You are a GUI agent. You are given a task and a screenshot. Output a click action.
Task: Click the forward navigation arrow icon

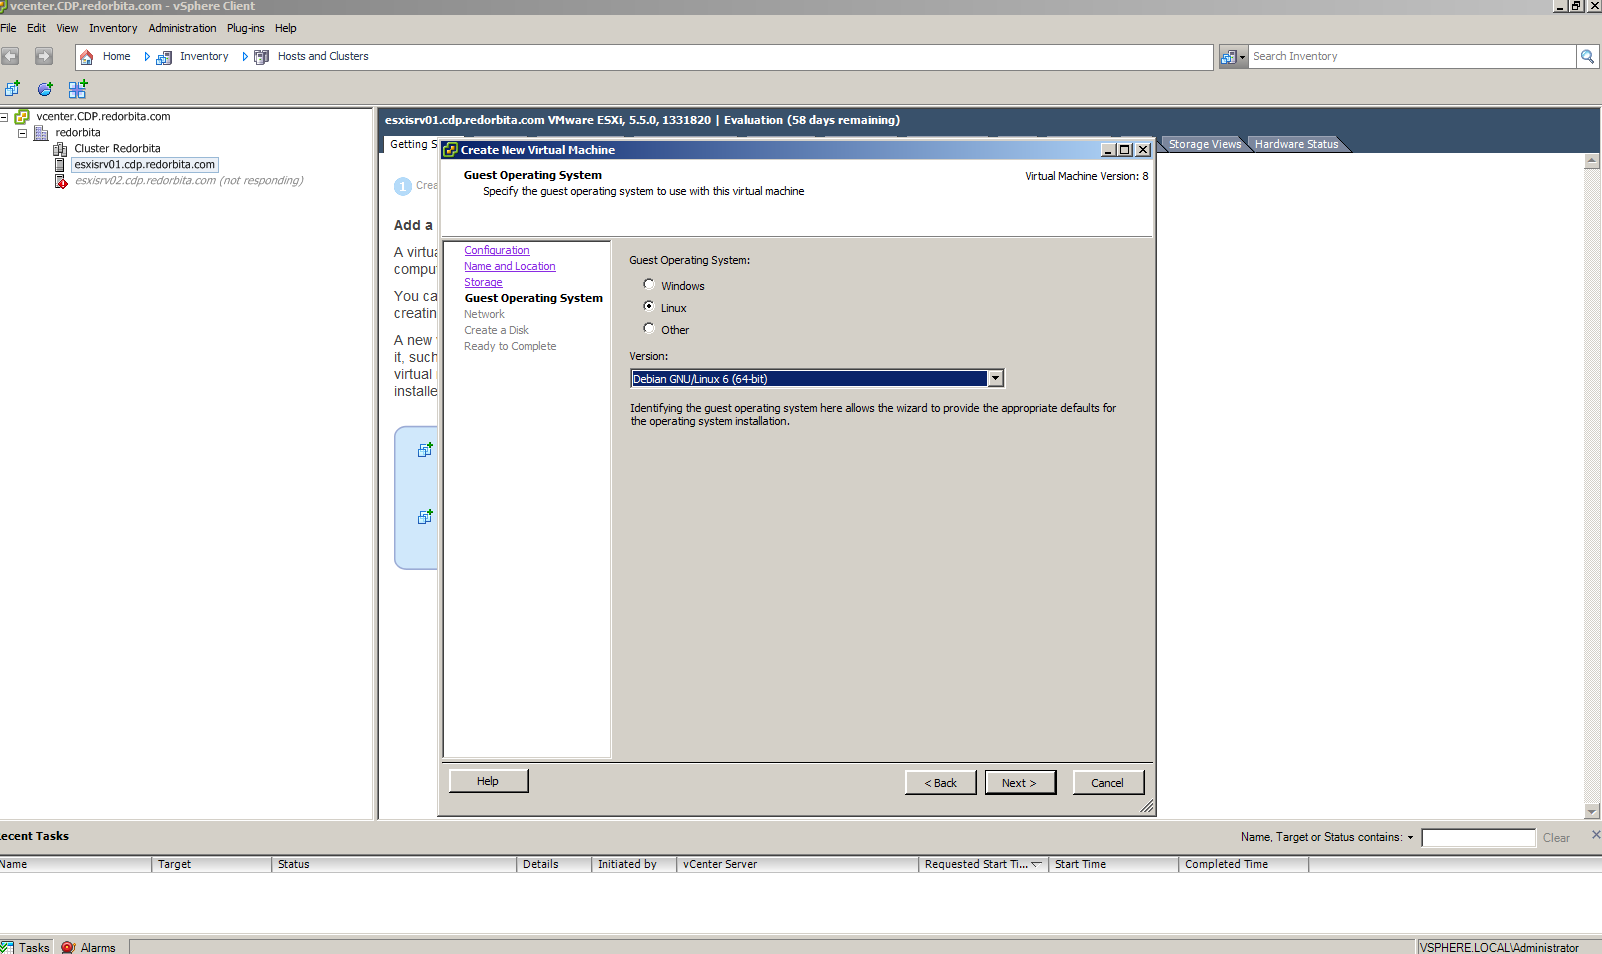click(44, 56)
